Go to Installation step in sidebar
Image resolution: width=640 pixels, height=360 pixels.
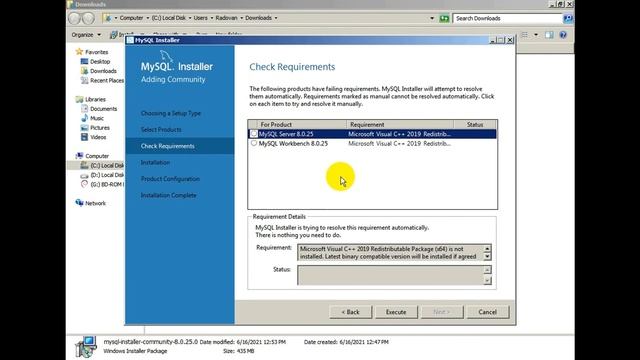pyautogui.click(x=155, y=162)
